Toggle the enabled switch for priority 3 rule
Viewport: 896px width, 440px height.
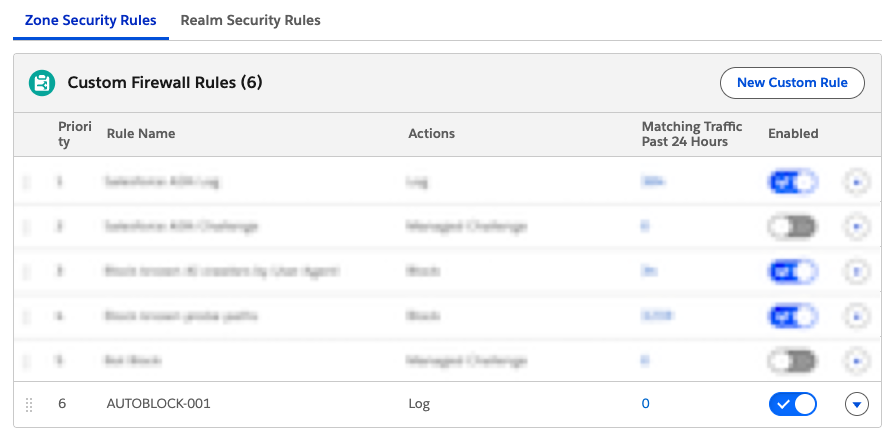click(793, 271)
